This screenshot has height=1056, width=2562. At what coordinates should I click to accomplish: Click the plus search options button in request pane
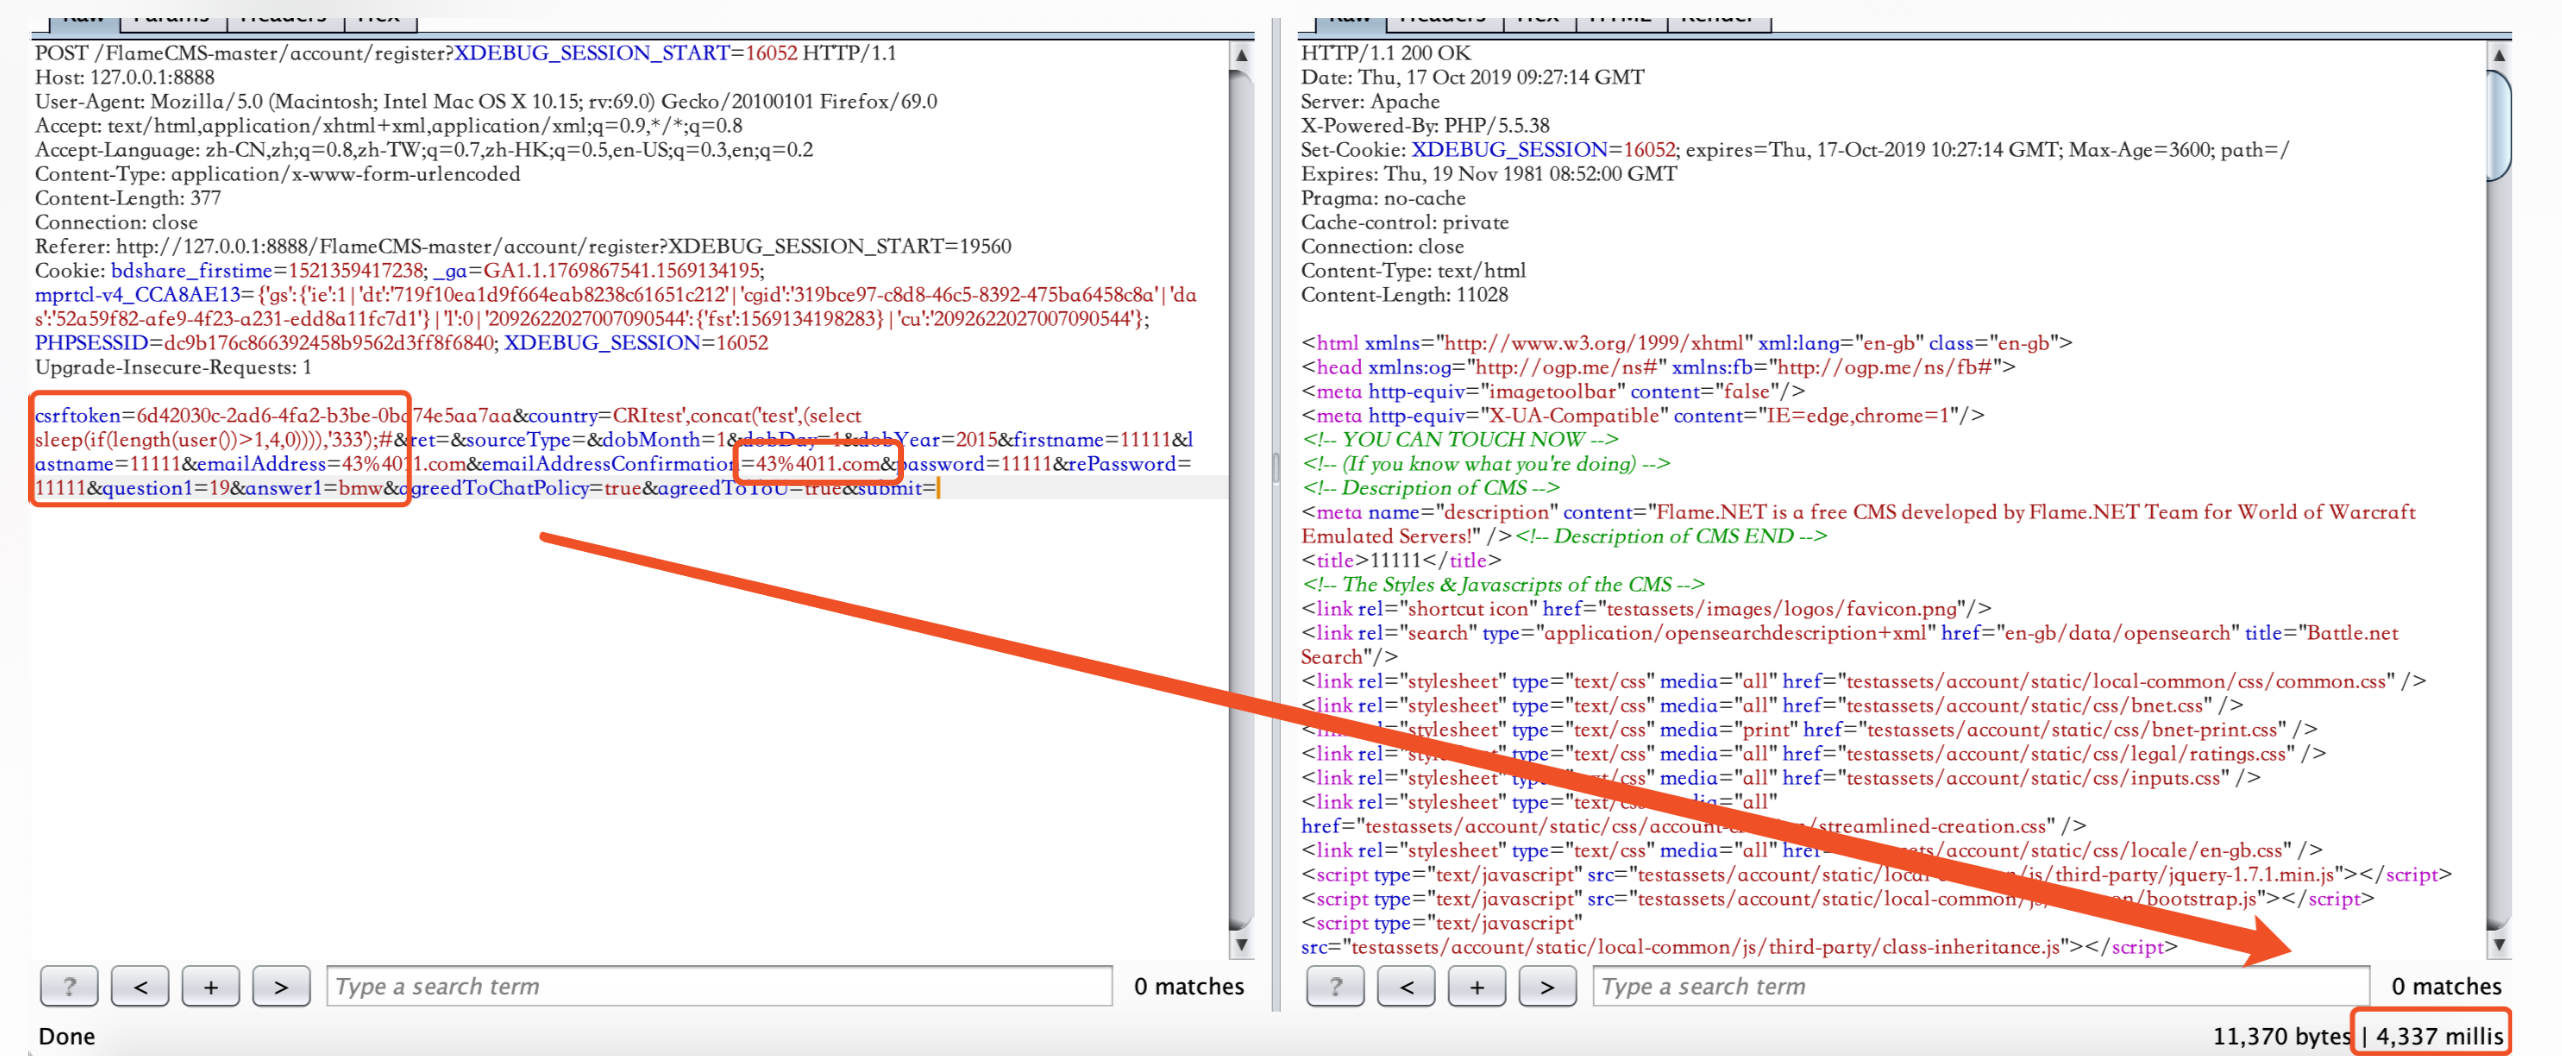[211, 986]
